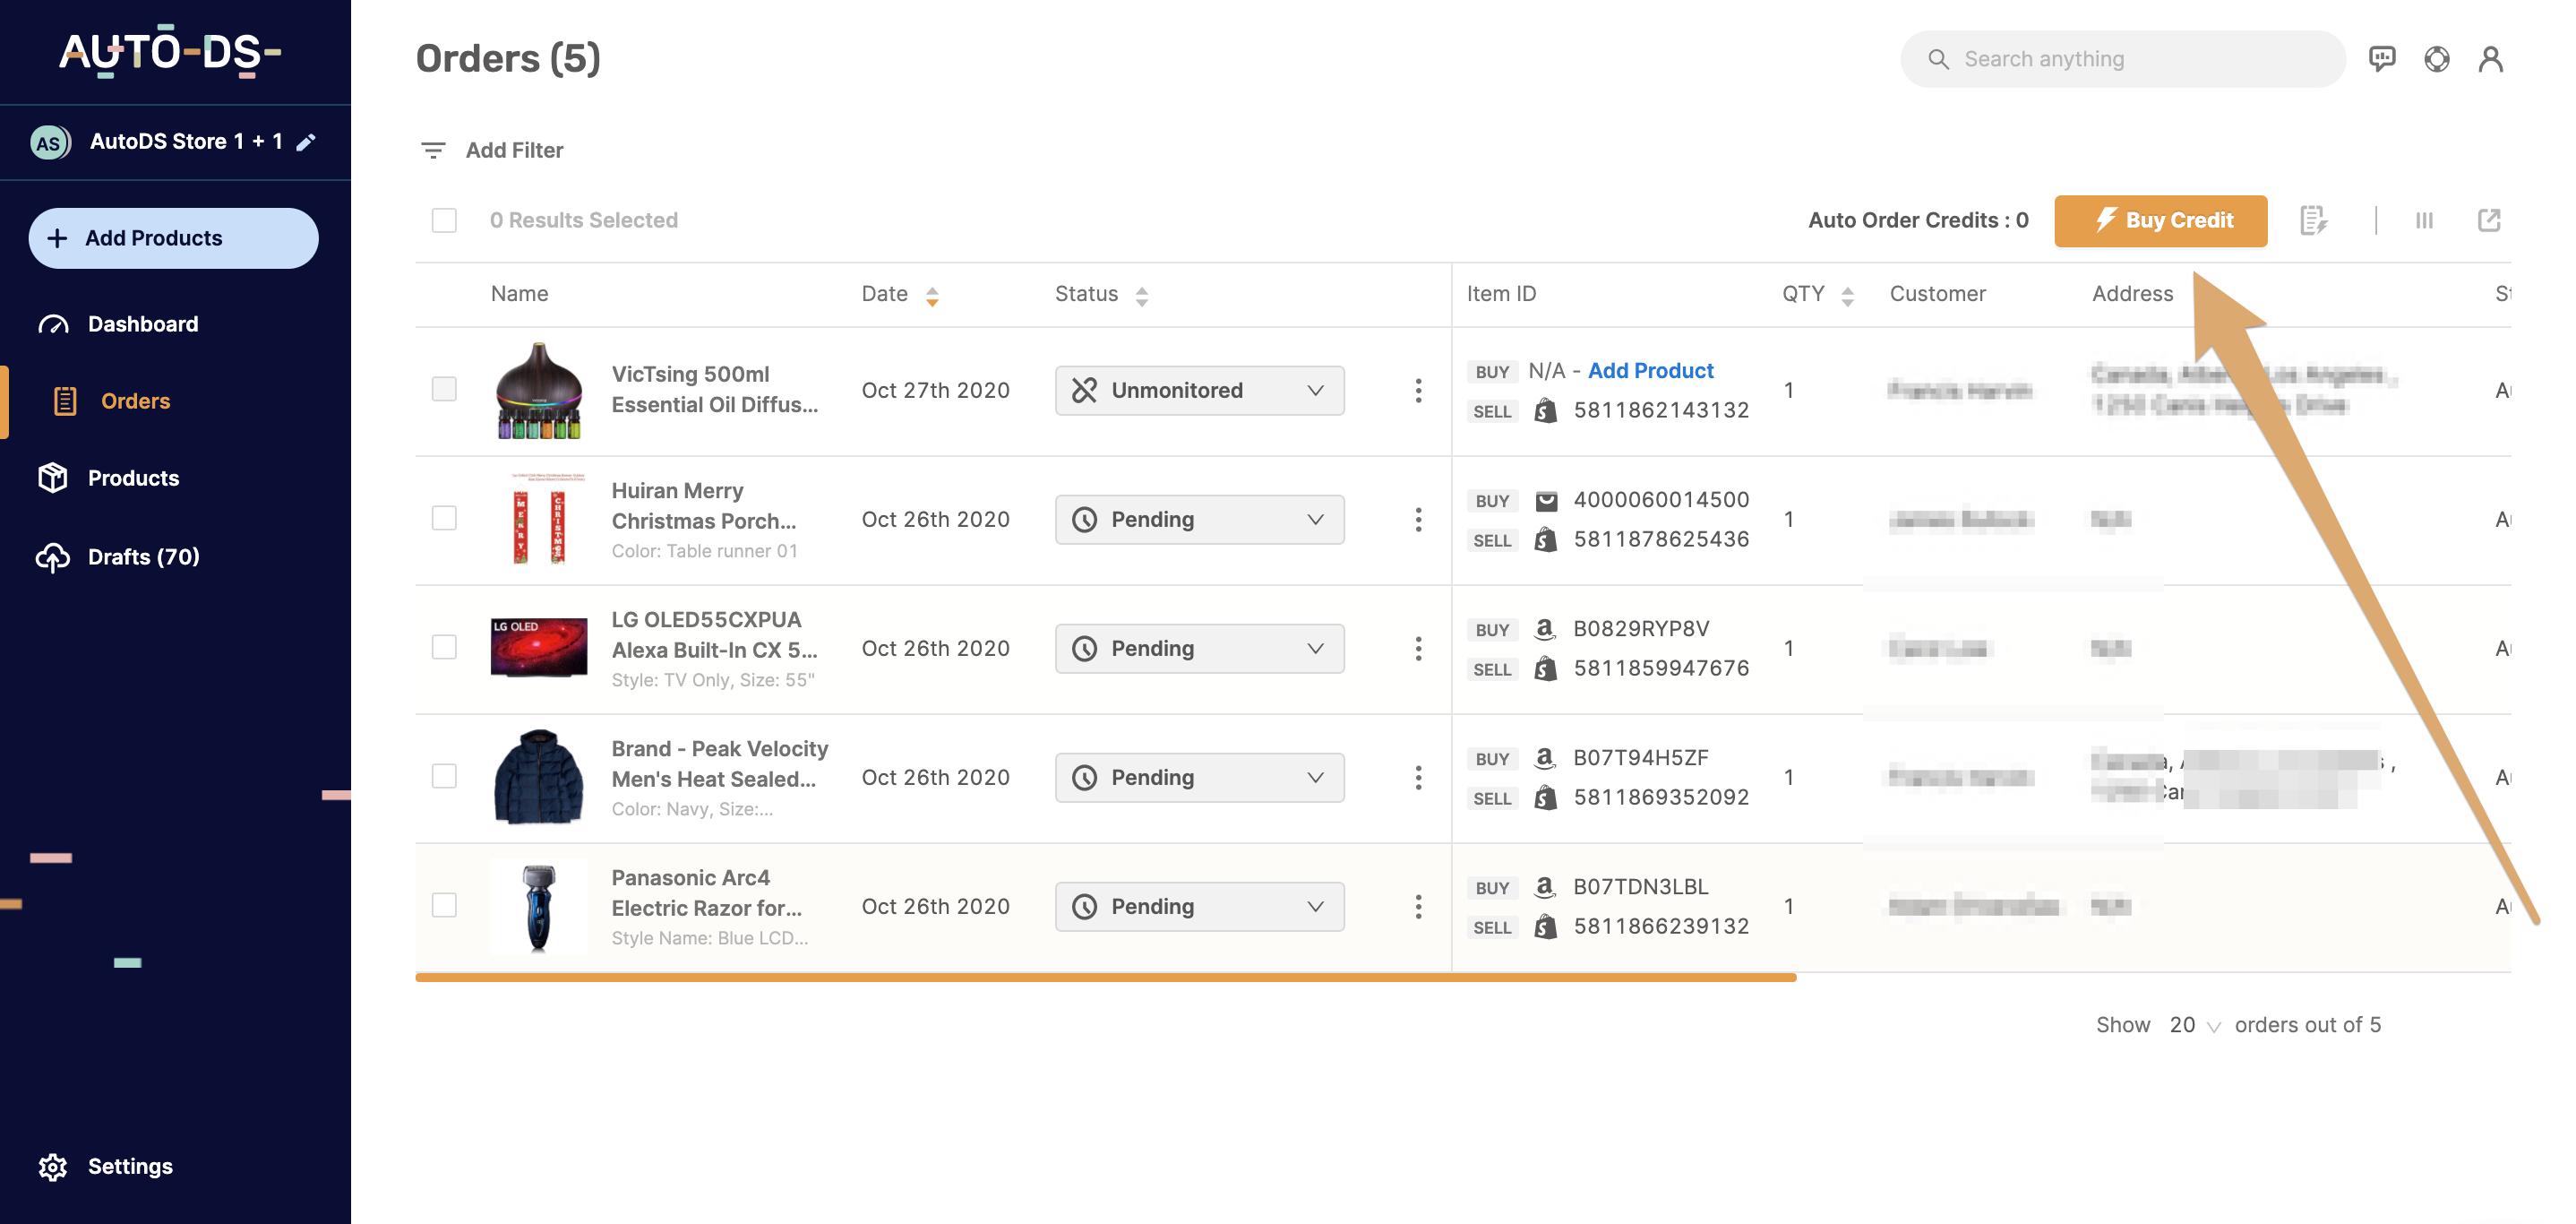2576x1224 pixels.
Task: Click the Buy Credit button
Action: (x=2160, y=220)
